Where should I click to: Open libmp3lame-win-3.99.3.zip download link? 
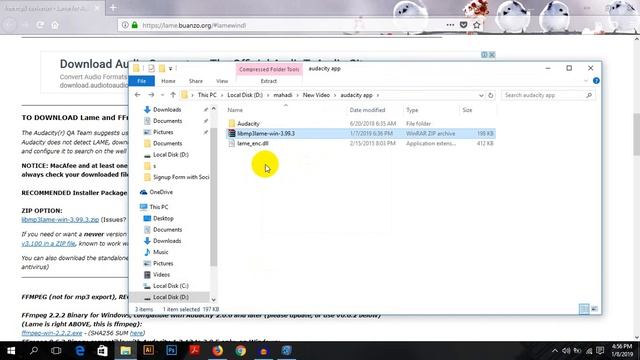tap(60, 220)
